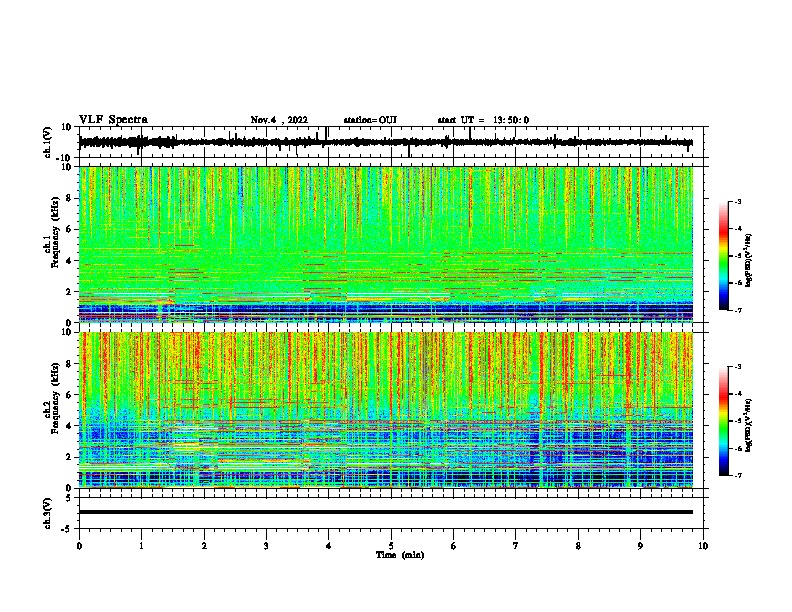This screenshot has width=792, height=612.
Task: Select the station name label in the header
Action: click(x=370, y=120)
